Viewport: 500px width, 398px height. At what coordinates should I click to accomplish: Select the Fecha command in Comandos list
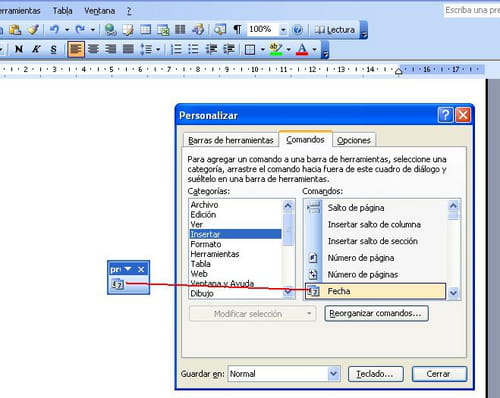coord(376,291)
